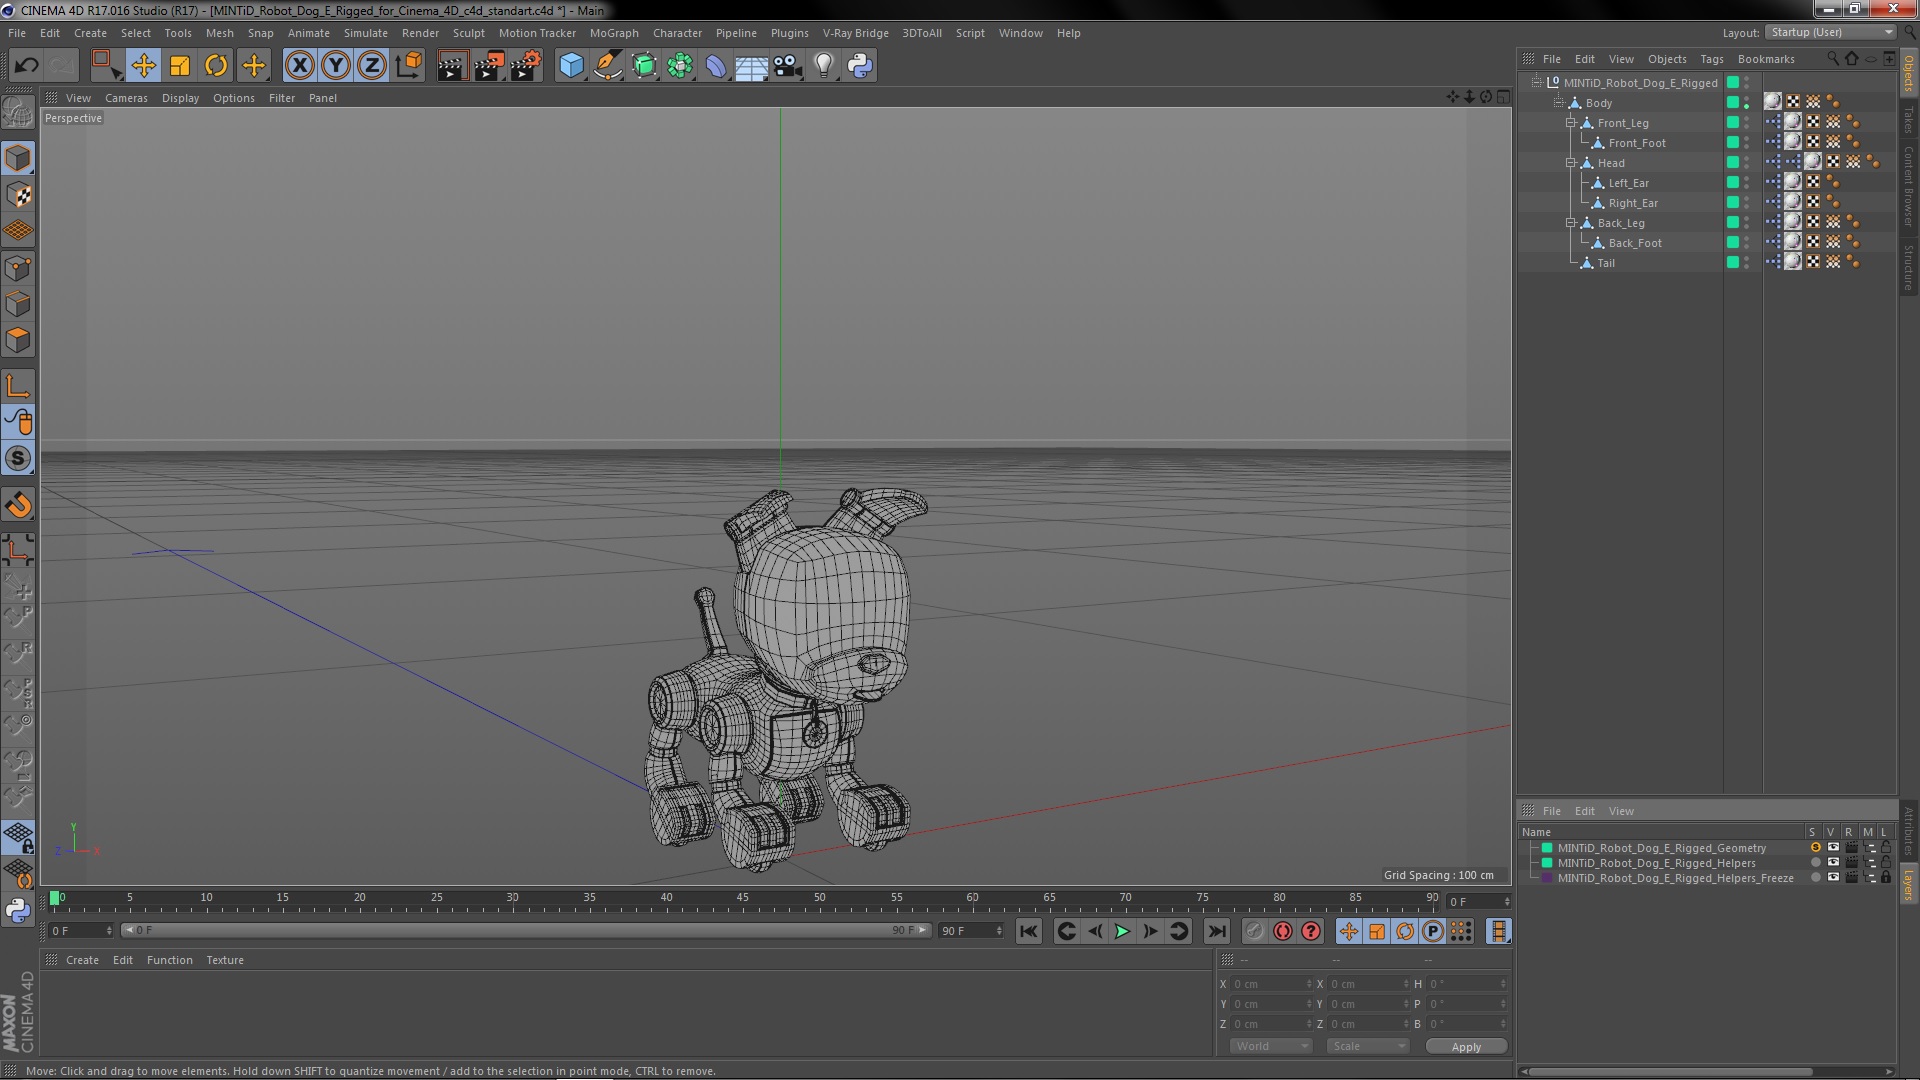Collapse the Front_Leg tree node
This screenshot has height=1080, width=1920.
point(1571,122)
